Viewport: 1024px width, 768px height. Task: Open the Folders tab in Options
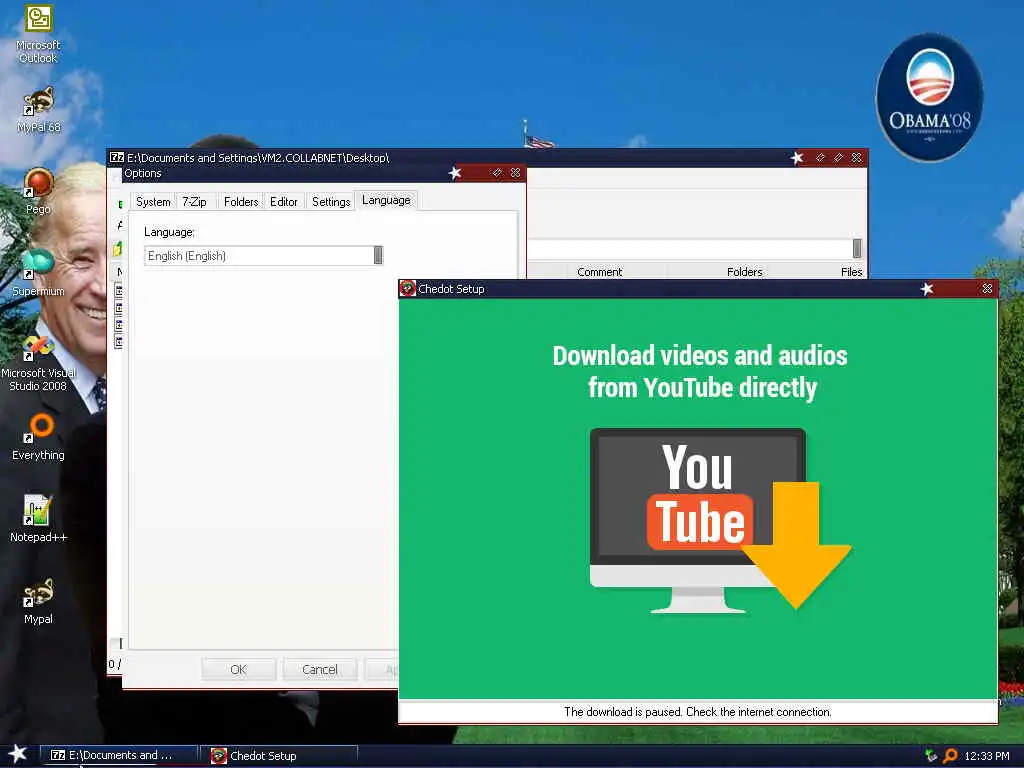click(241, 202)
